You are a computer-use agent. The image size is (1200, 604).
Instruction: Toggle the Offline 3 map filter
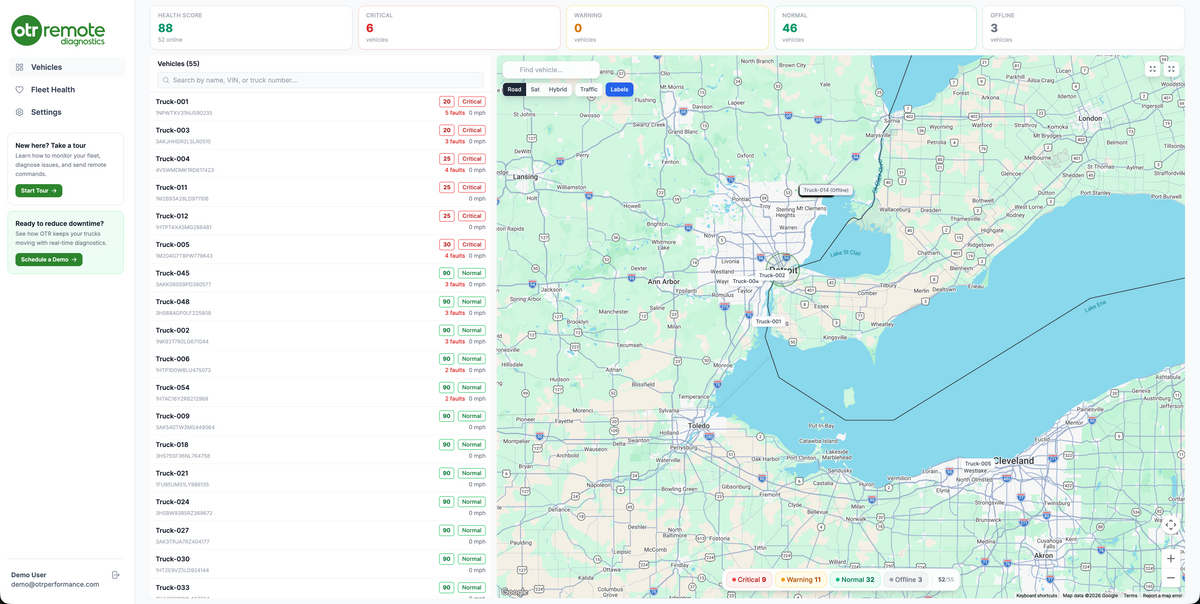click(x=906, y=579)
